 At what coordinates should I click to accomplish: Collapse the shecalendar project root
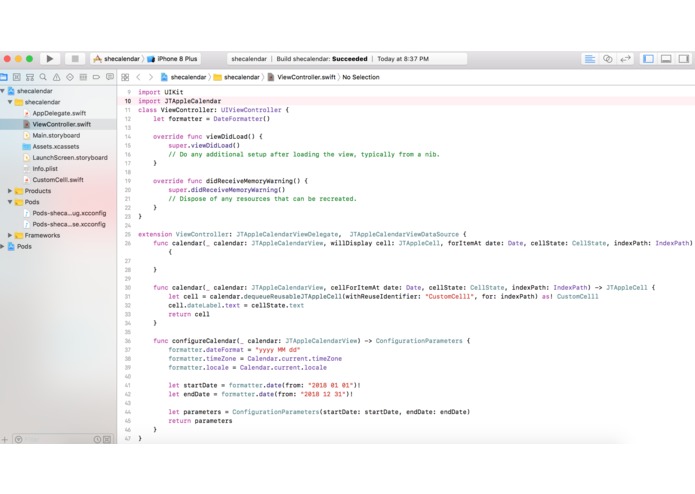coord(2,91)
